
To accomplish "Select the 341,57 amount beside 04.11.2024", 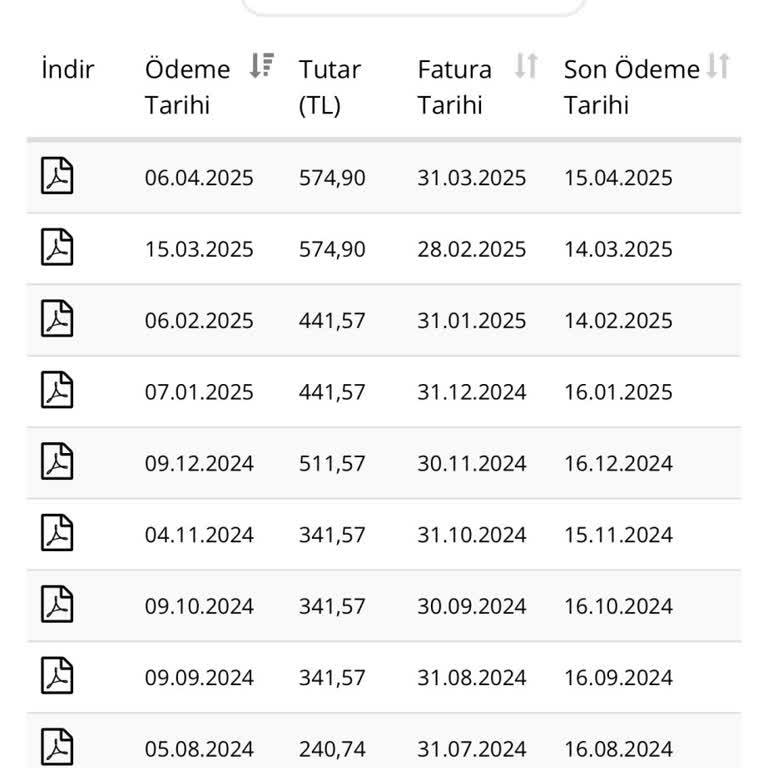I will [332, 535].
